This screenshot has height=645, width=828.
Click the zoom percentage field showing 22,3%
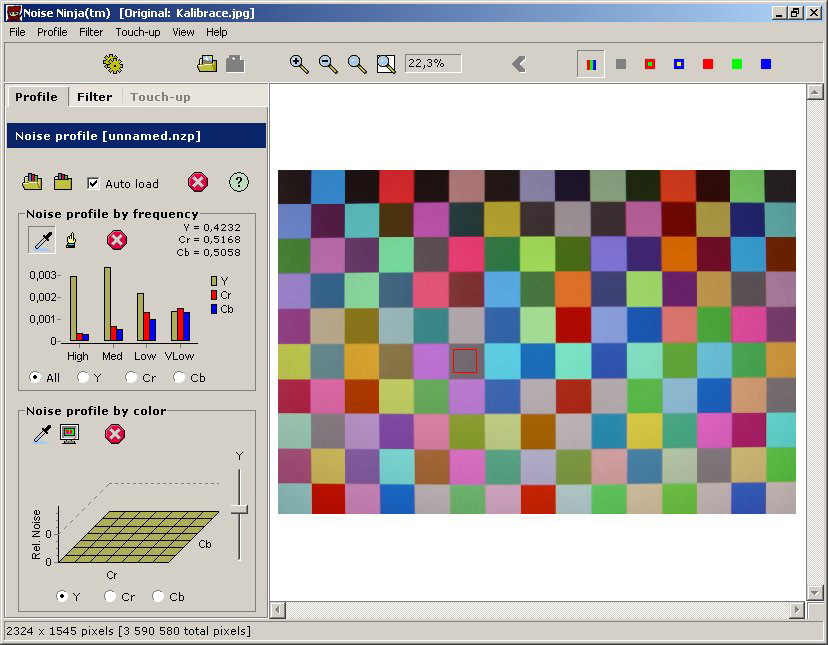tap(433, 64)
